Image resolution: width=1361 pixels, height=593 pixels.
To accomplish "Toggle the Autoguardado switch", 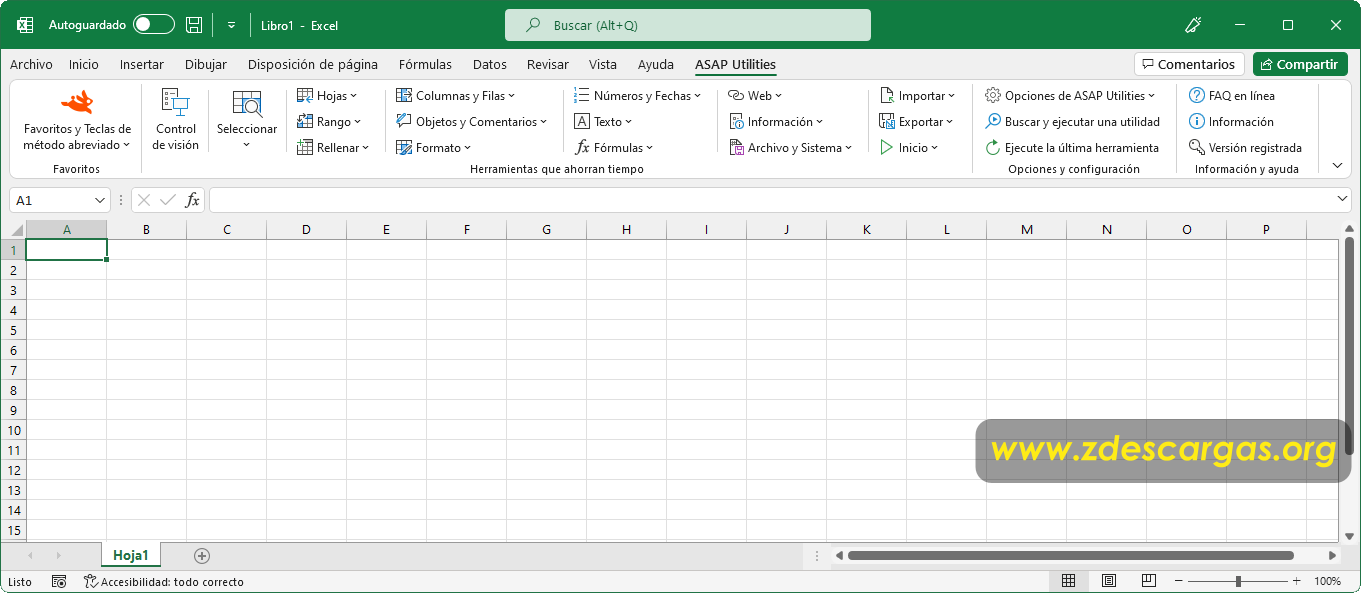I will (153, 25).
